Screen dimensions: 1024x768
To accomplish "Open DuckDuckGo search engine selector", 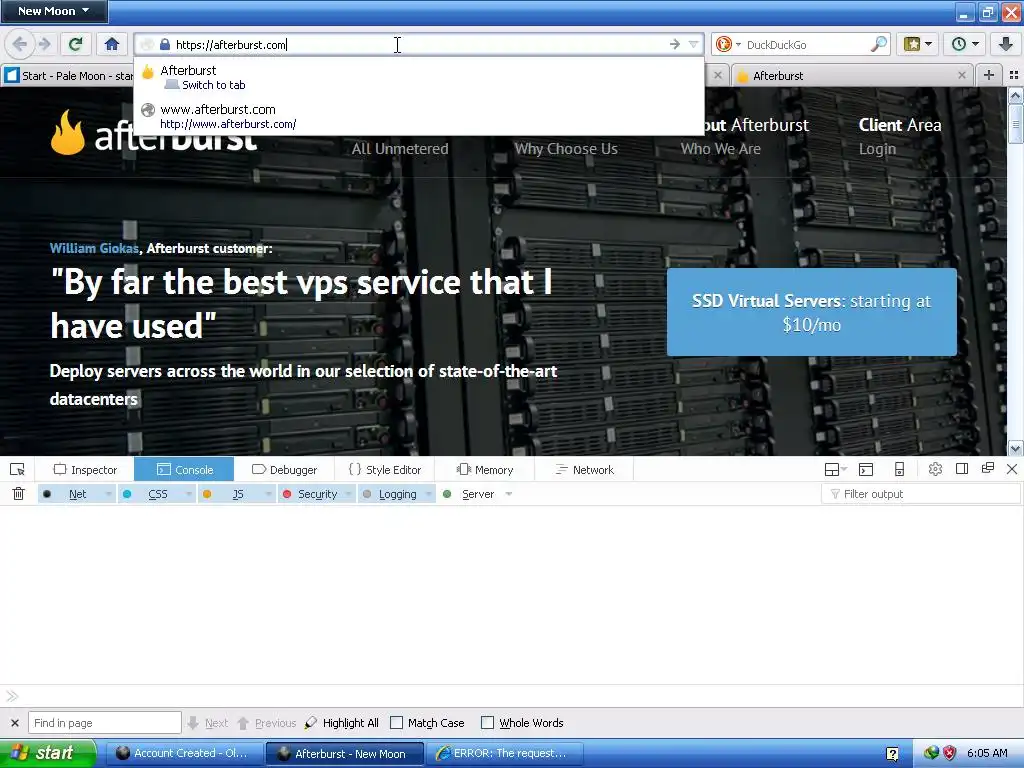I will 728,44.
